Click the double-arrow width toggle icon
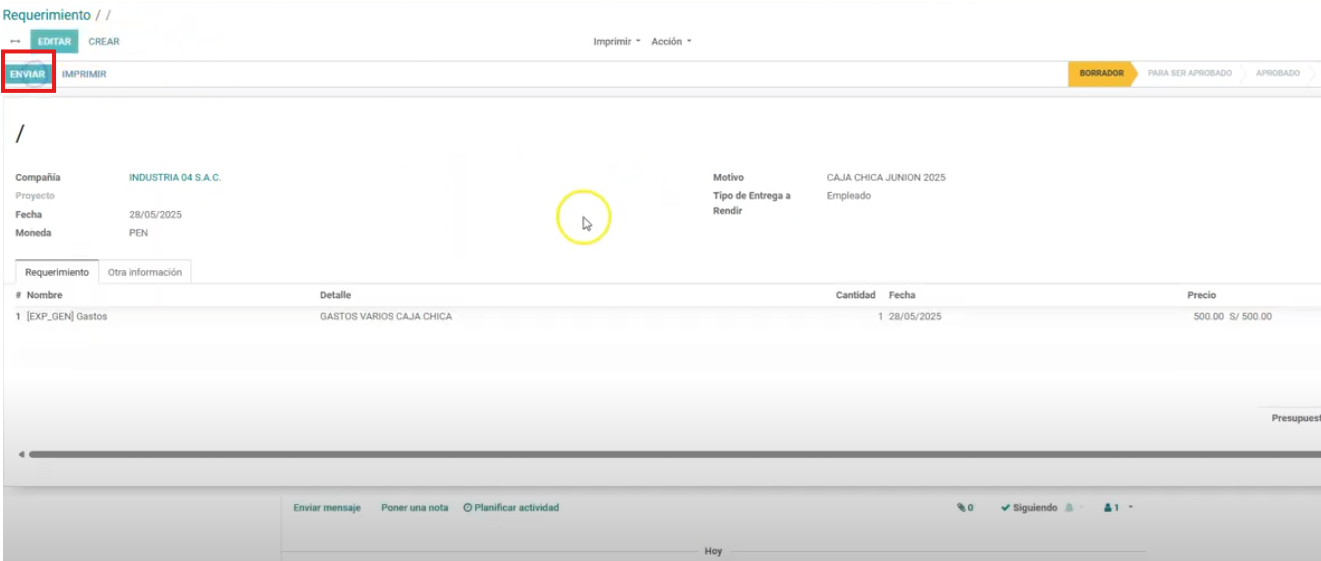This screenshot has width=1321, height=561. tap(15, 42)
